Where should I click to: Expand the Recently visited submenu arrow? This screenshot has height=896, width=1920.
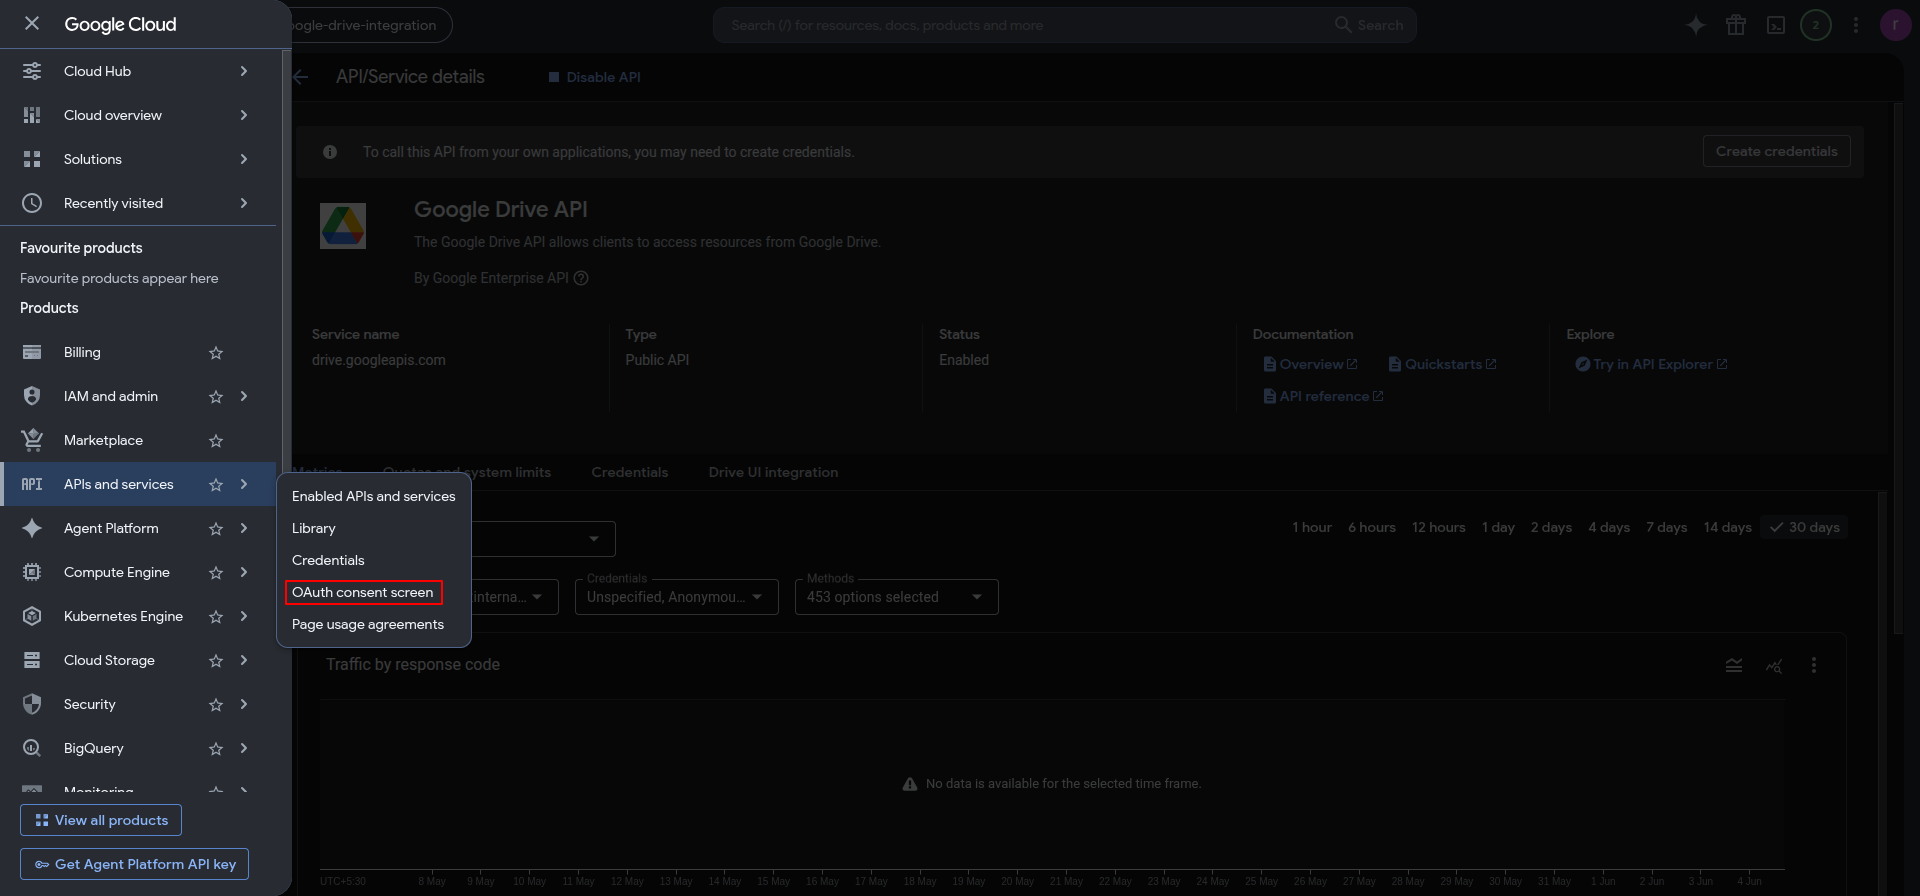[x=244, y=203]
